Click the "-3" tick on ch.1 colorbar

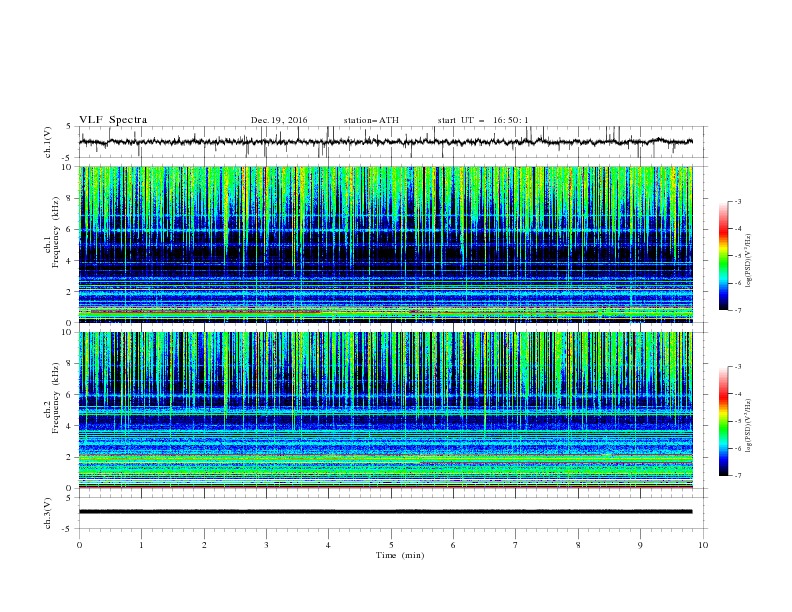pyautogui.click(x=738, y=201)
